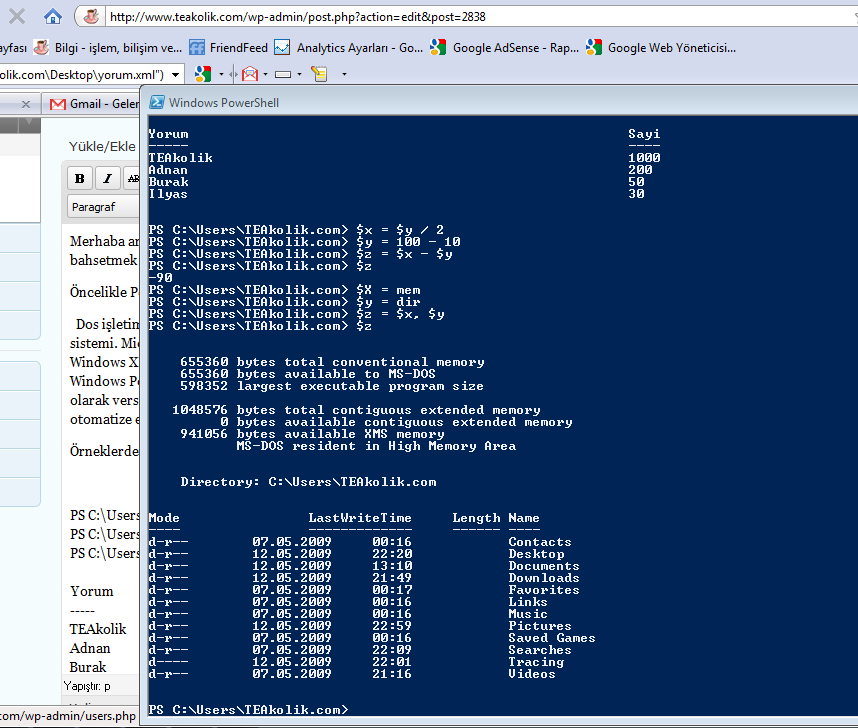Click Music directory name in PowerShell
The width and height of the screenshot is (858, 728).
click(x=527, y=614)
